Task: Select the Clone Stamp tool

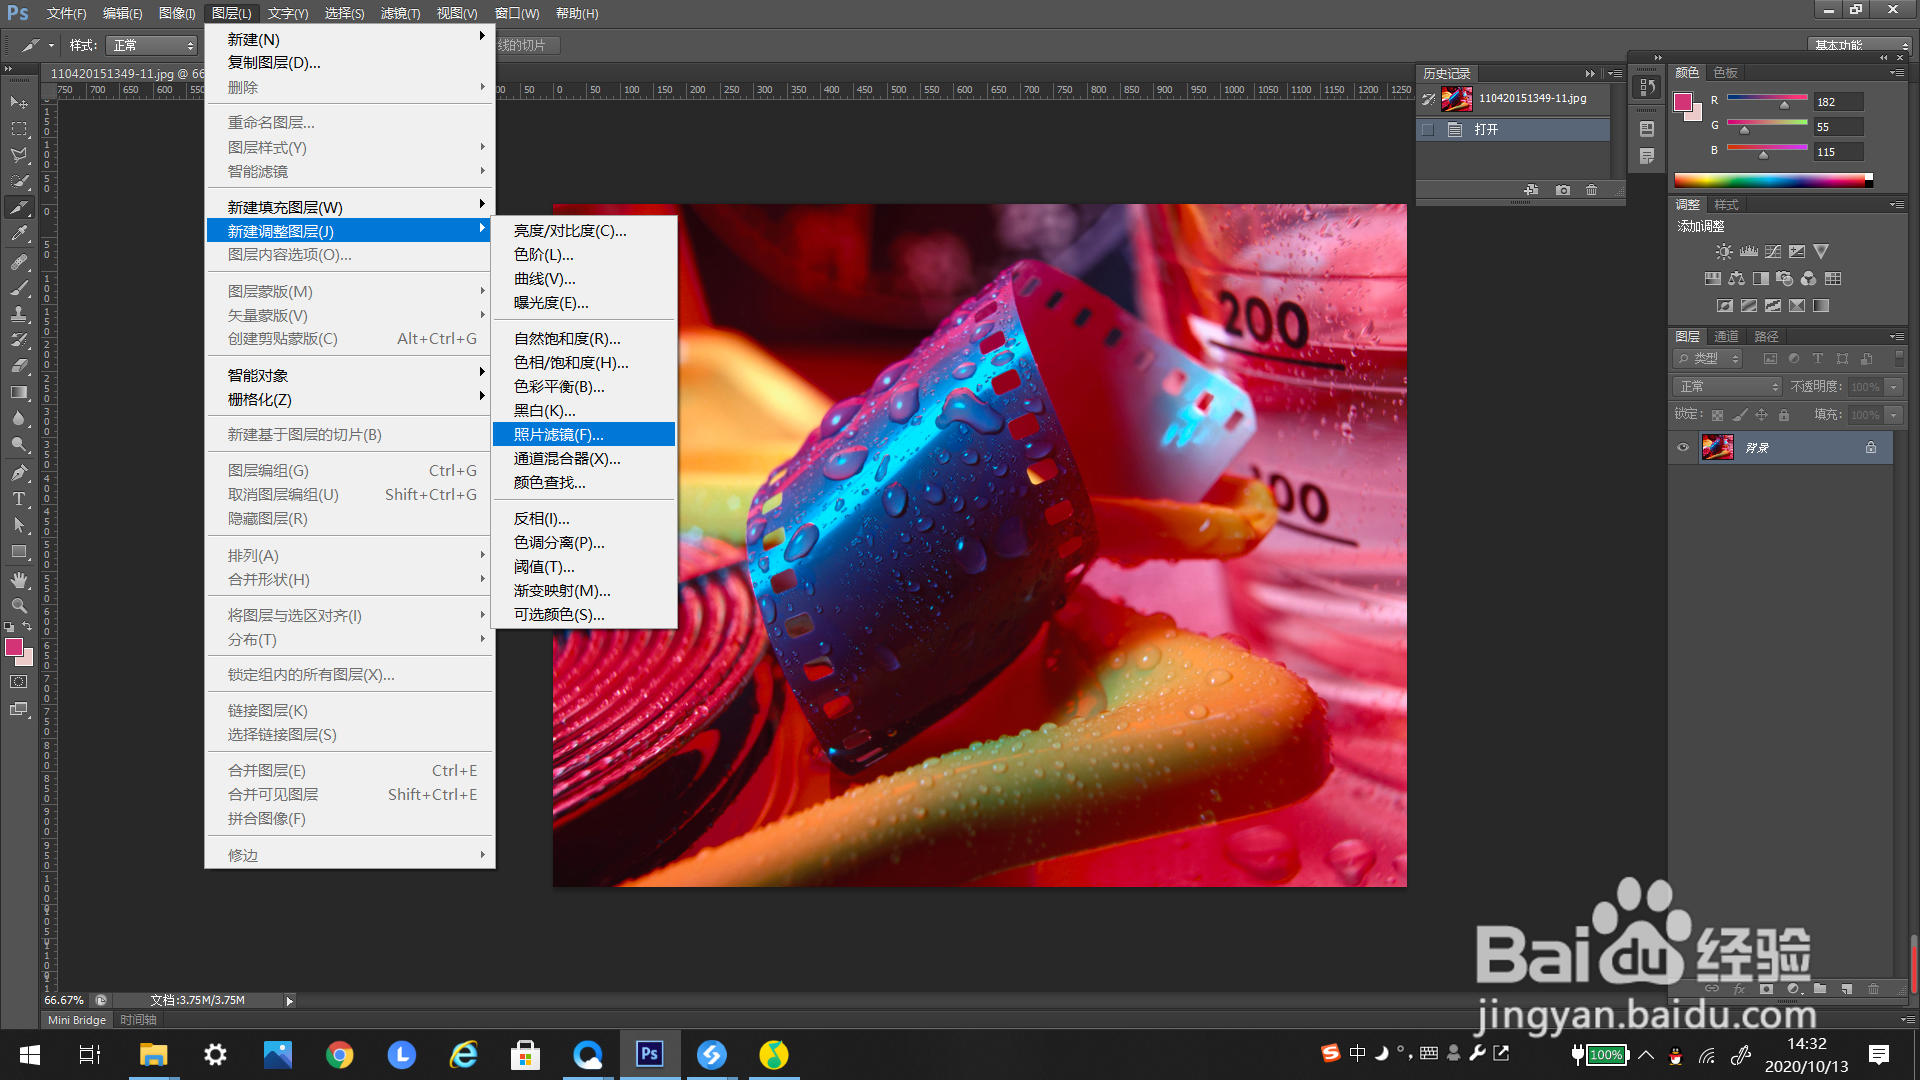Action: pos(19,314)
